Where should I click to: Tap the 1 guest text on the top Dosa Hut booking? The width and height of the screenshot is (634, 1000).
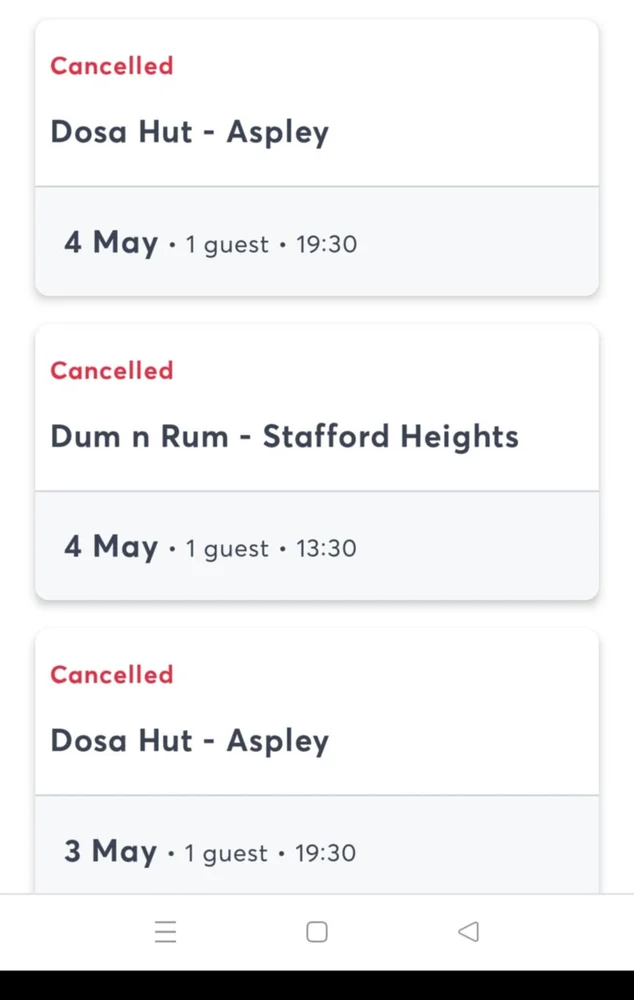227,245
